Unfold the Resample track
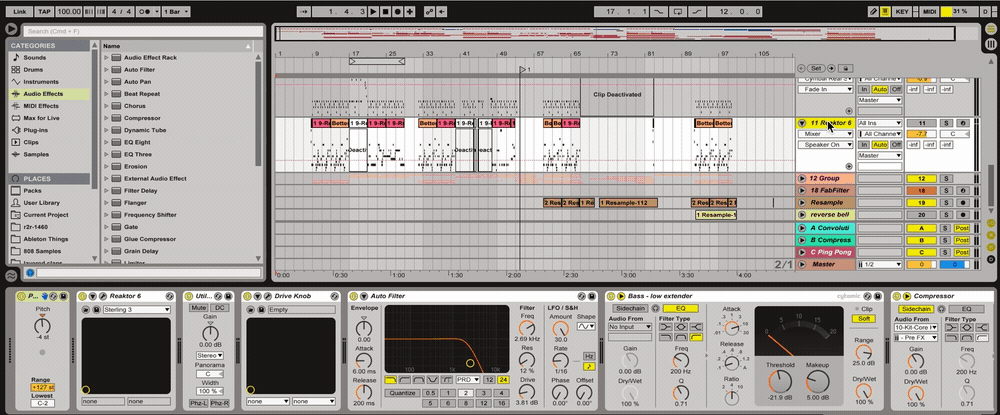The image size is (1000, 415). coord(802,203)
